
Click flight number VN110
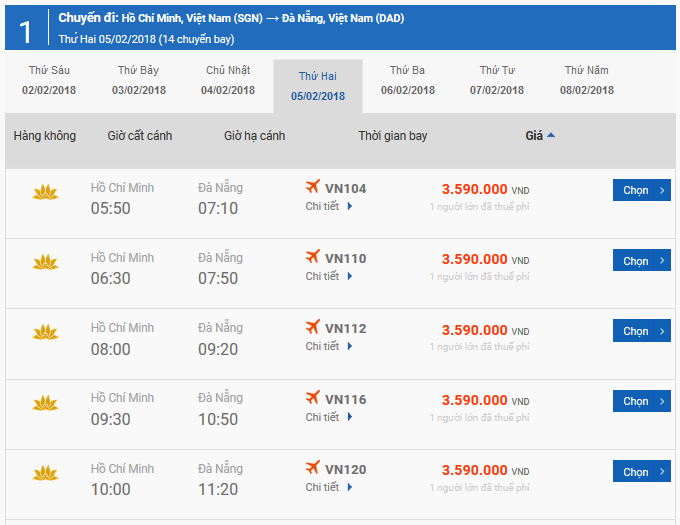[346, 259]
